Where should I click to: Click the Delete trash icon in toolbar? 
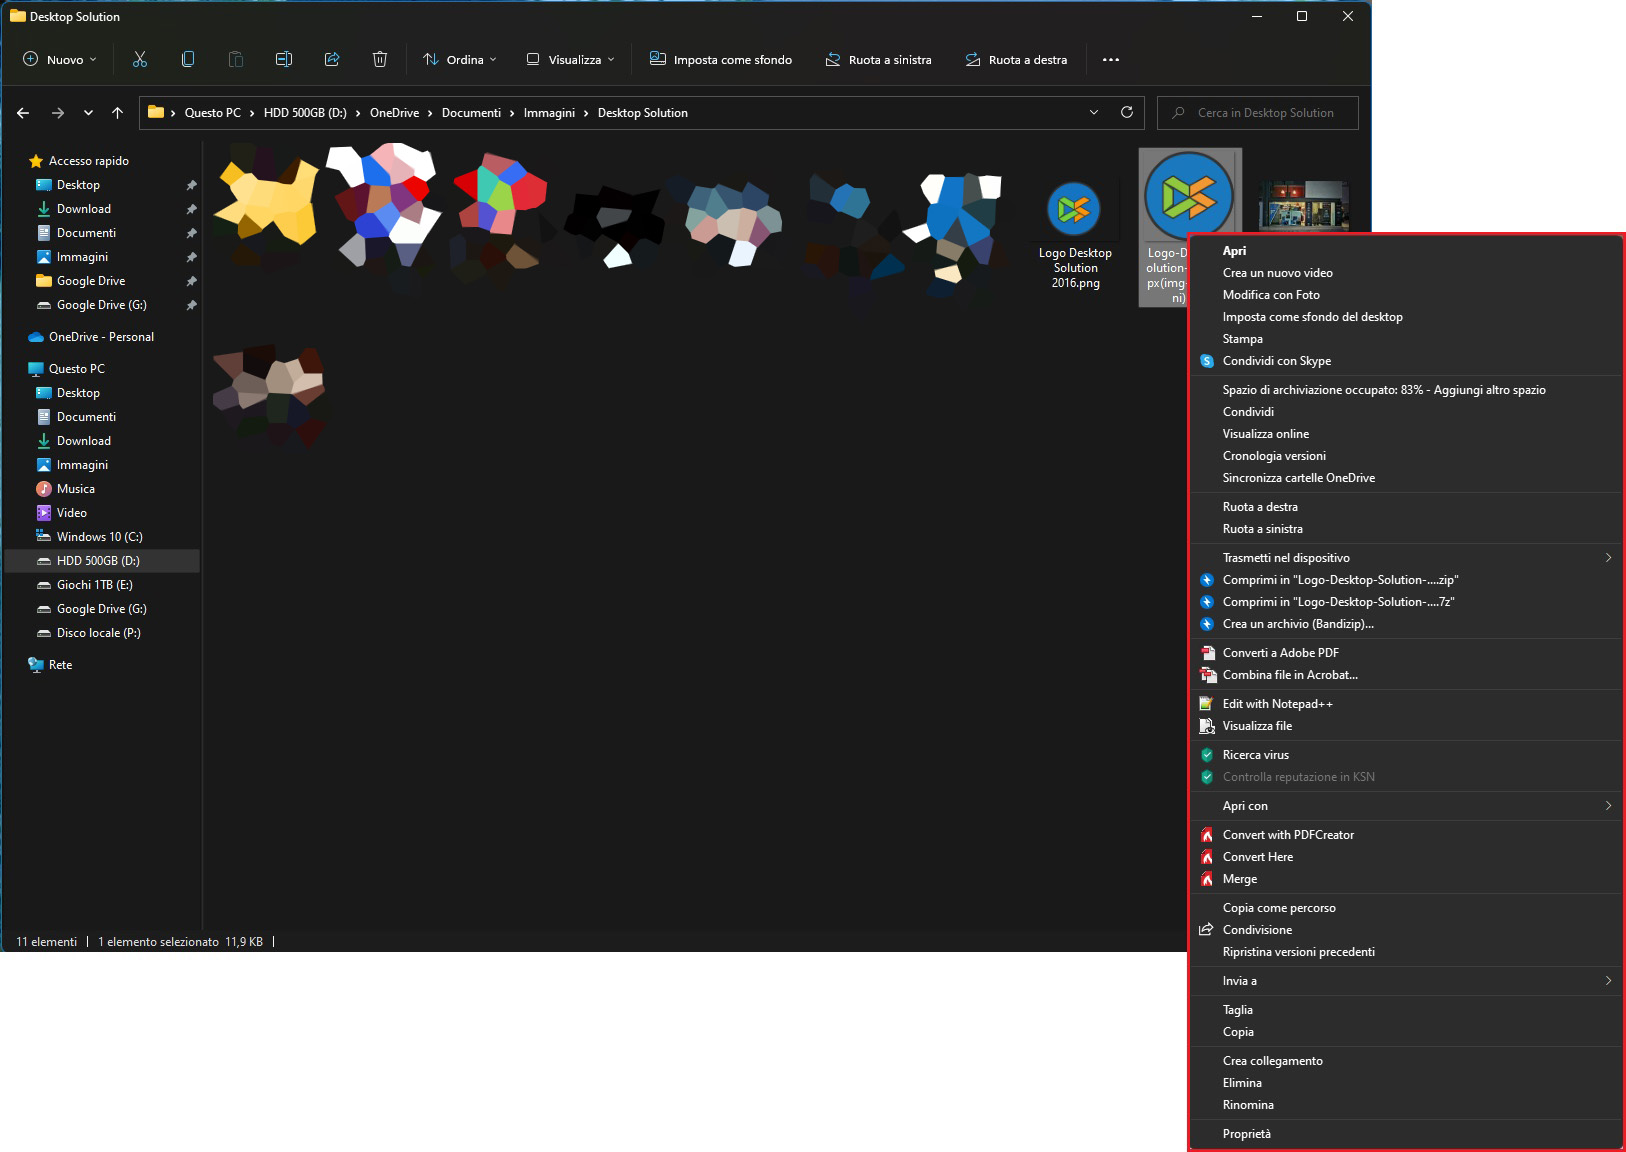380,60
